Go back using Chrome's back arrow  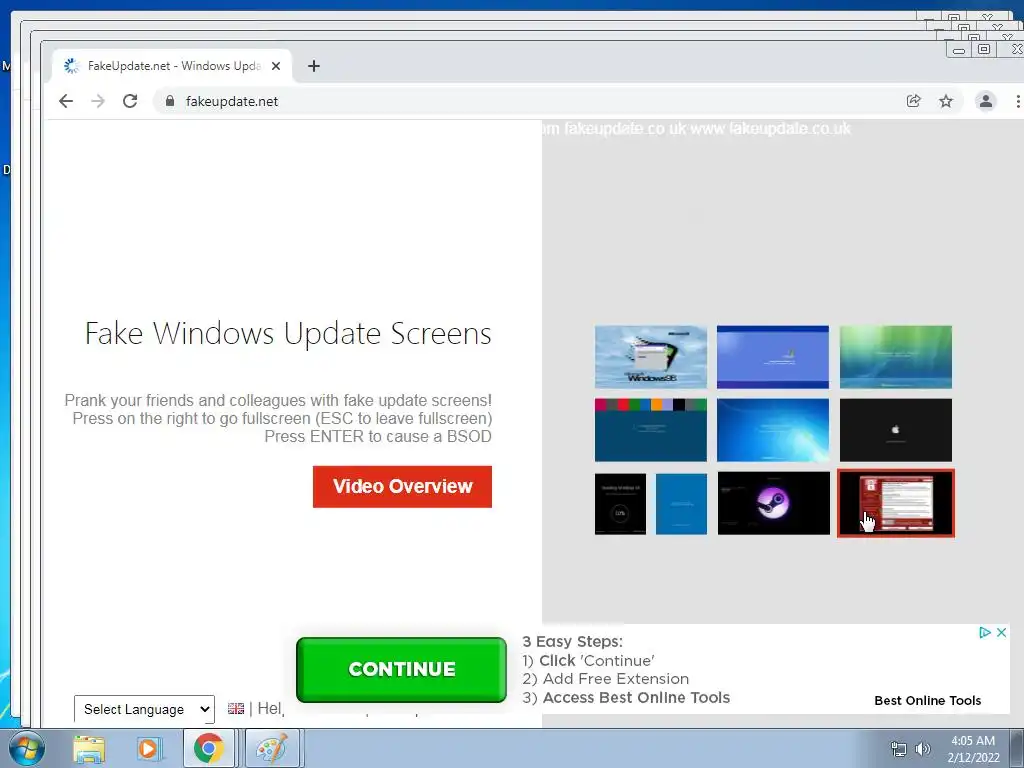[x=66, y=101]
